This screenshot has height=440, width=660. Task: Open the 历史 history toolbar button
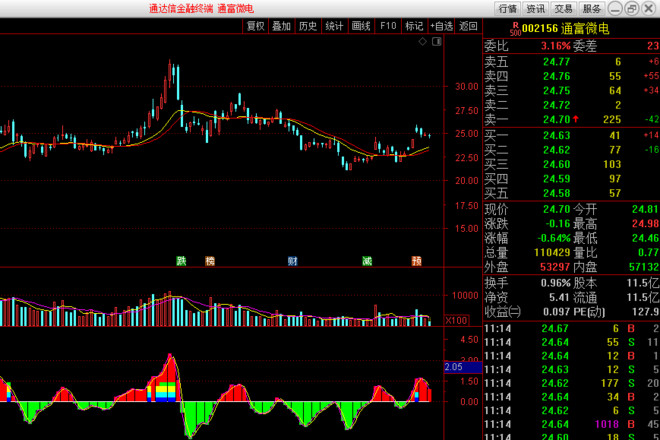coord(308,26)
